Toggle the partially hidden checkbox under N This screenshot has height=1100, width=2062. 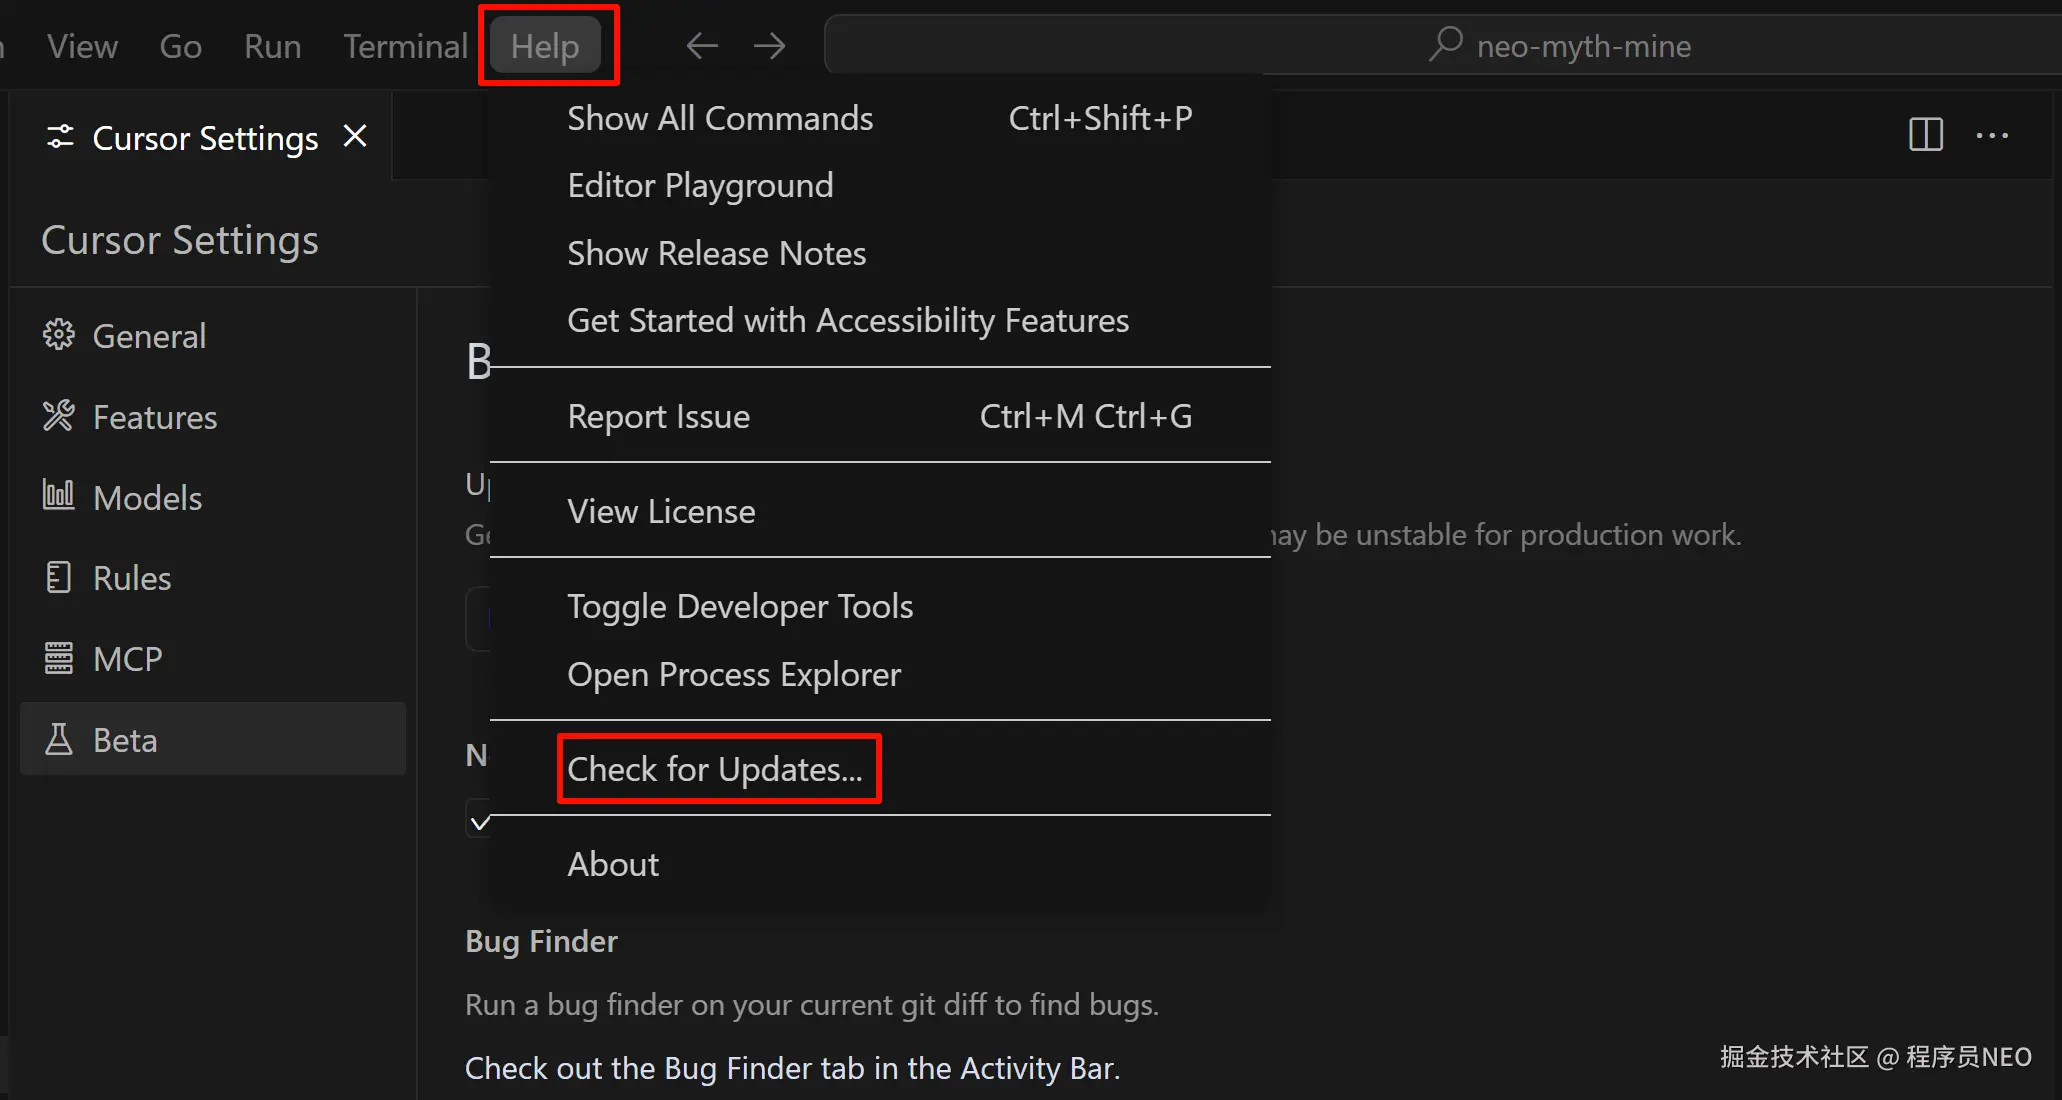tap(480, 820)
